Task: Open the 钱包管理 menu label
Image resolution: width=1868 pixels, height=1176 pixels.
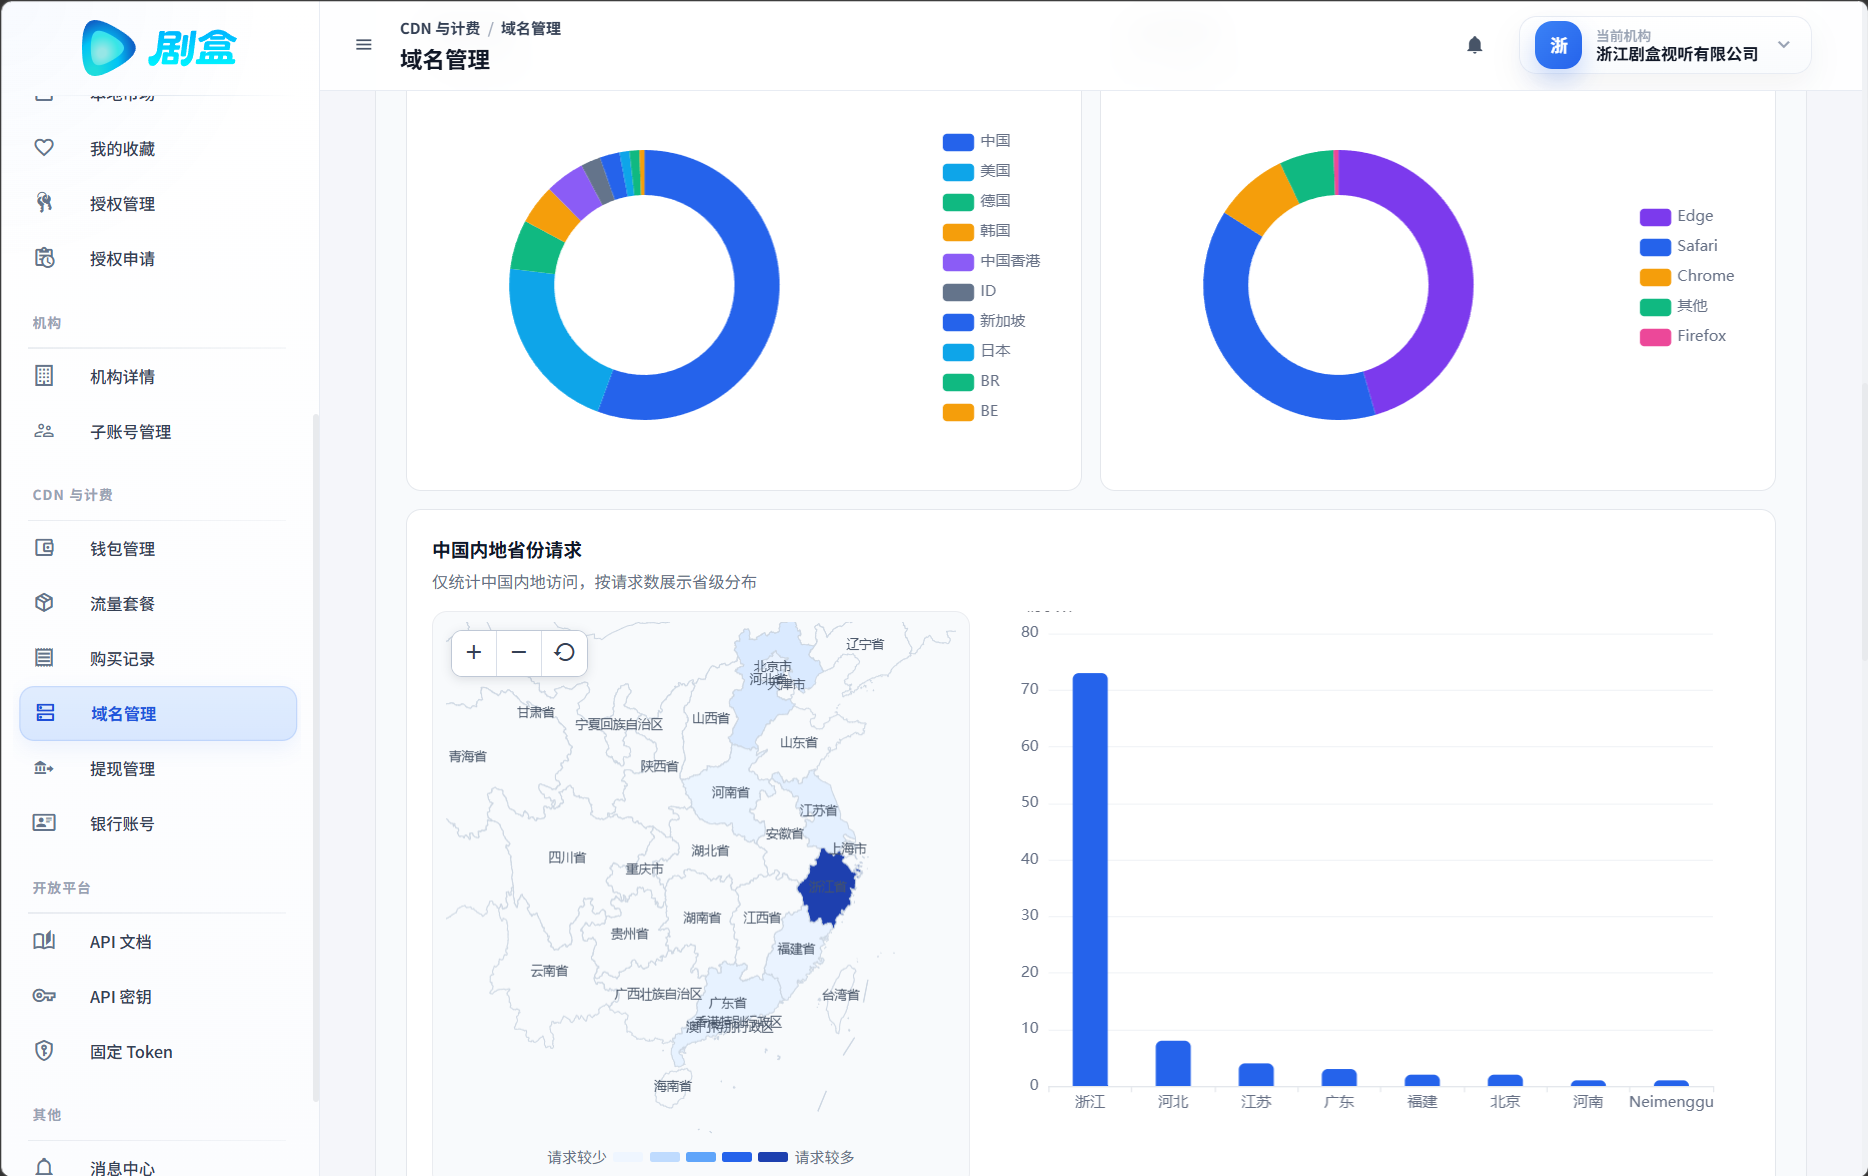Action: coord(122,549)
